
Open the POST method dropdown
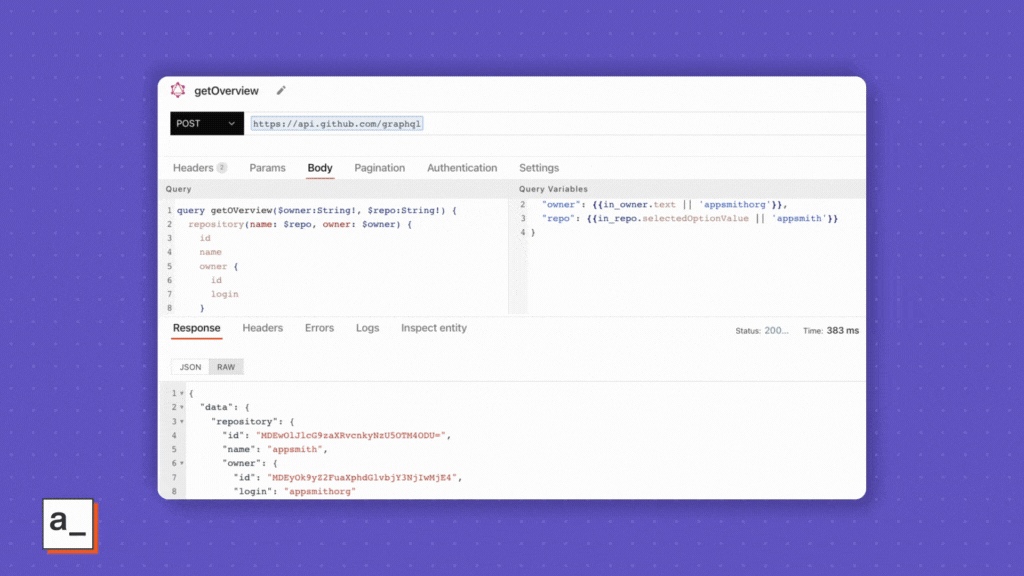pos(207,124)
